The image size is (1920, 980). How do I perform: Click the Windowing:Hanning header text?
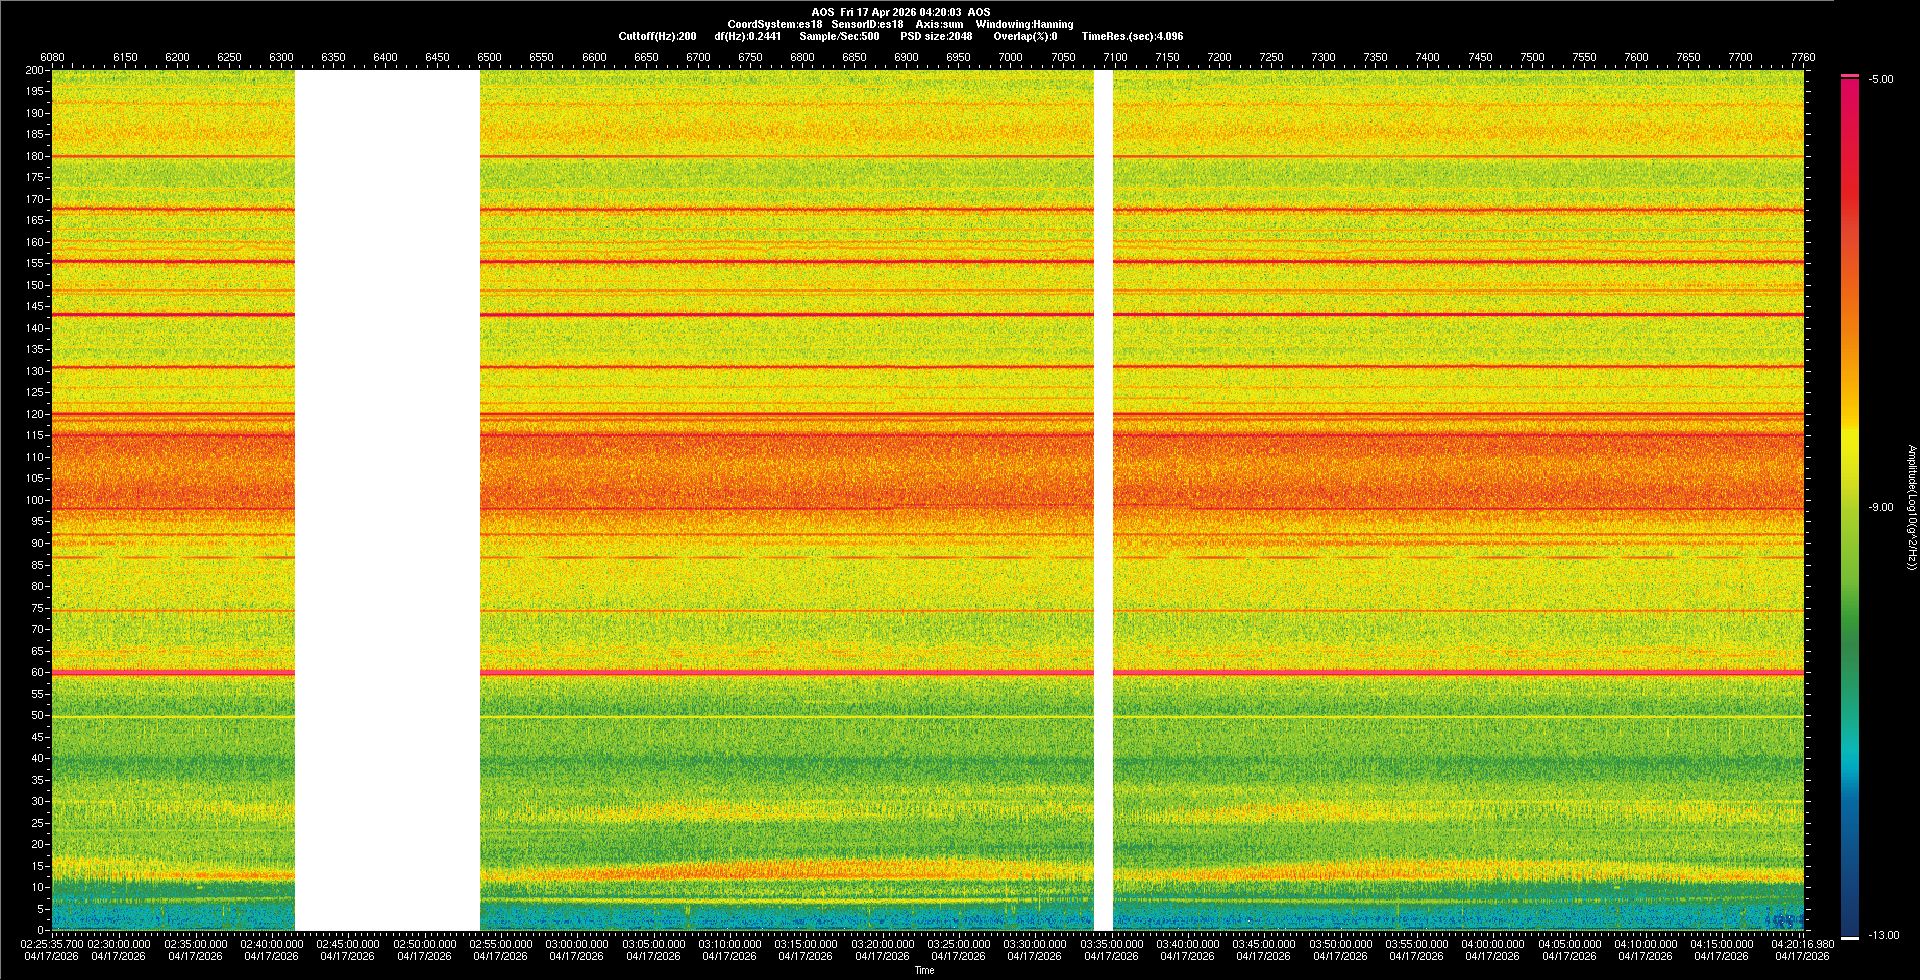(x=1024, y=25)
